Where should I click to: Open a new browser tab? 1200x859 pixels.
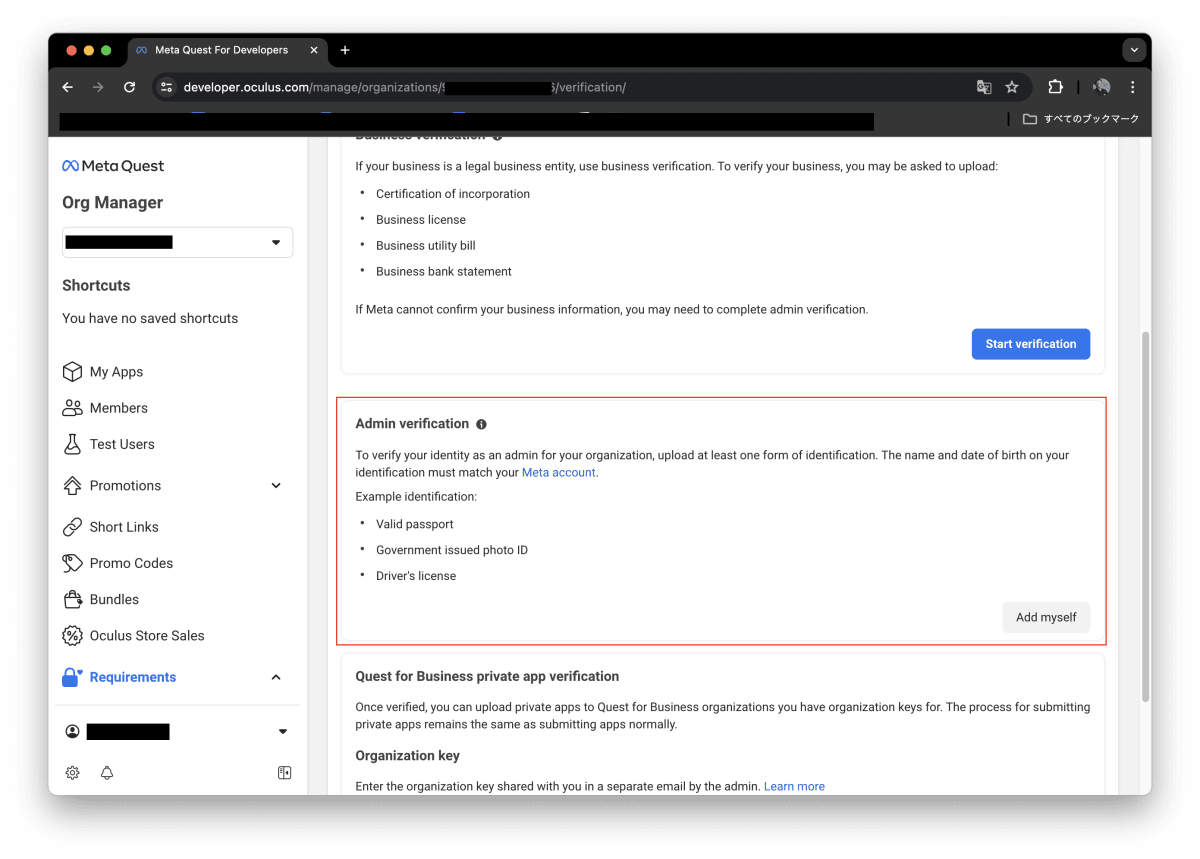pyautogui.click(x=345, y=50)
